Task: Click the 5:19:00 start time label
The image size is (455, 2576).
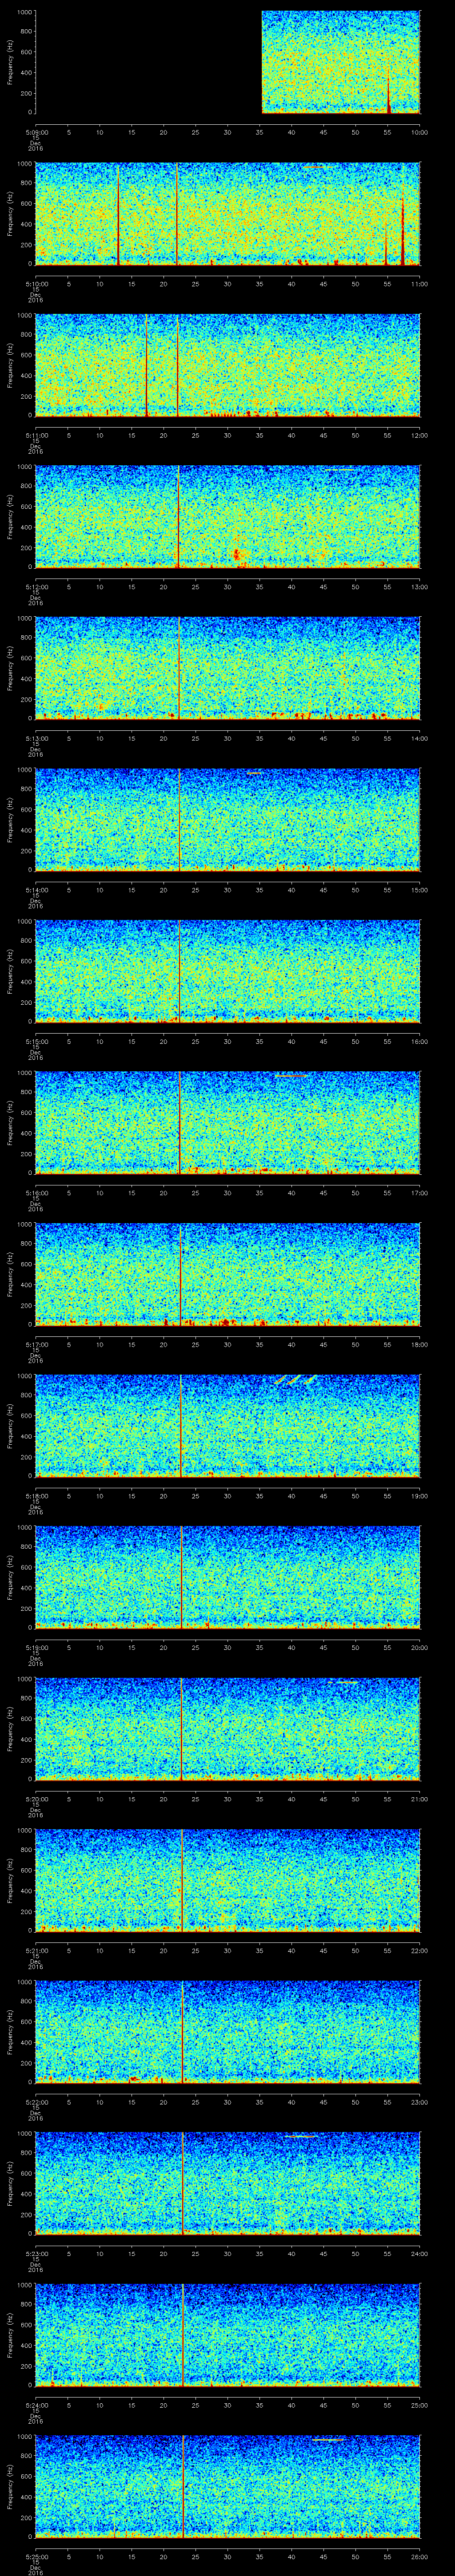Action: [36, 1647]
